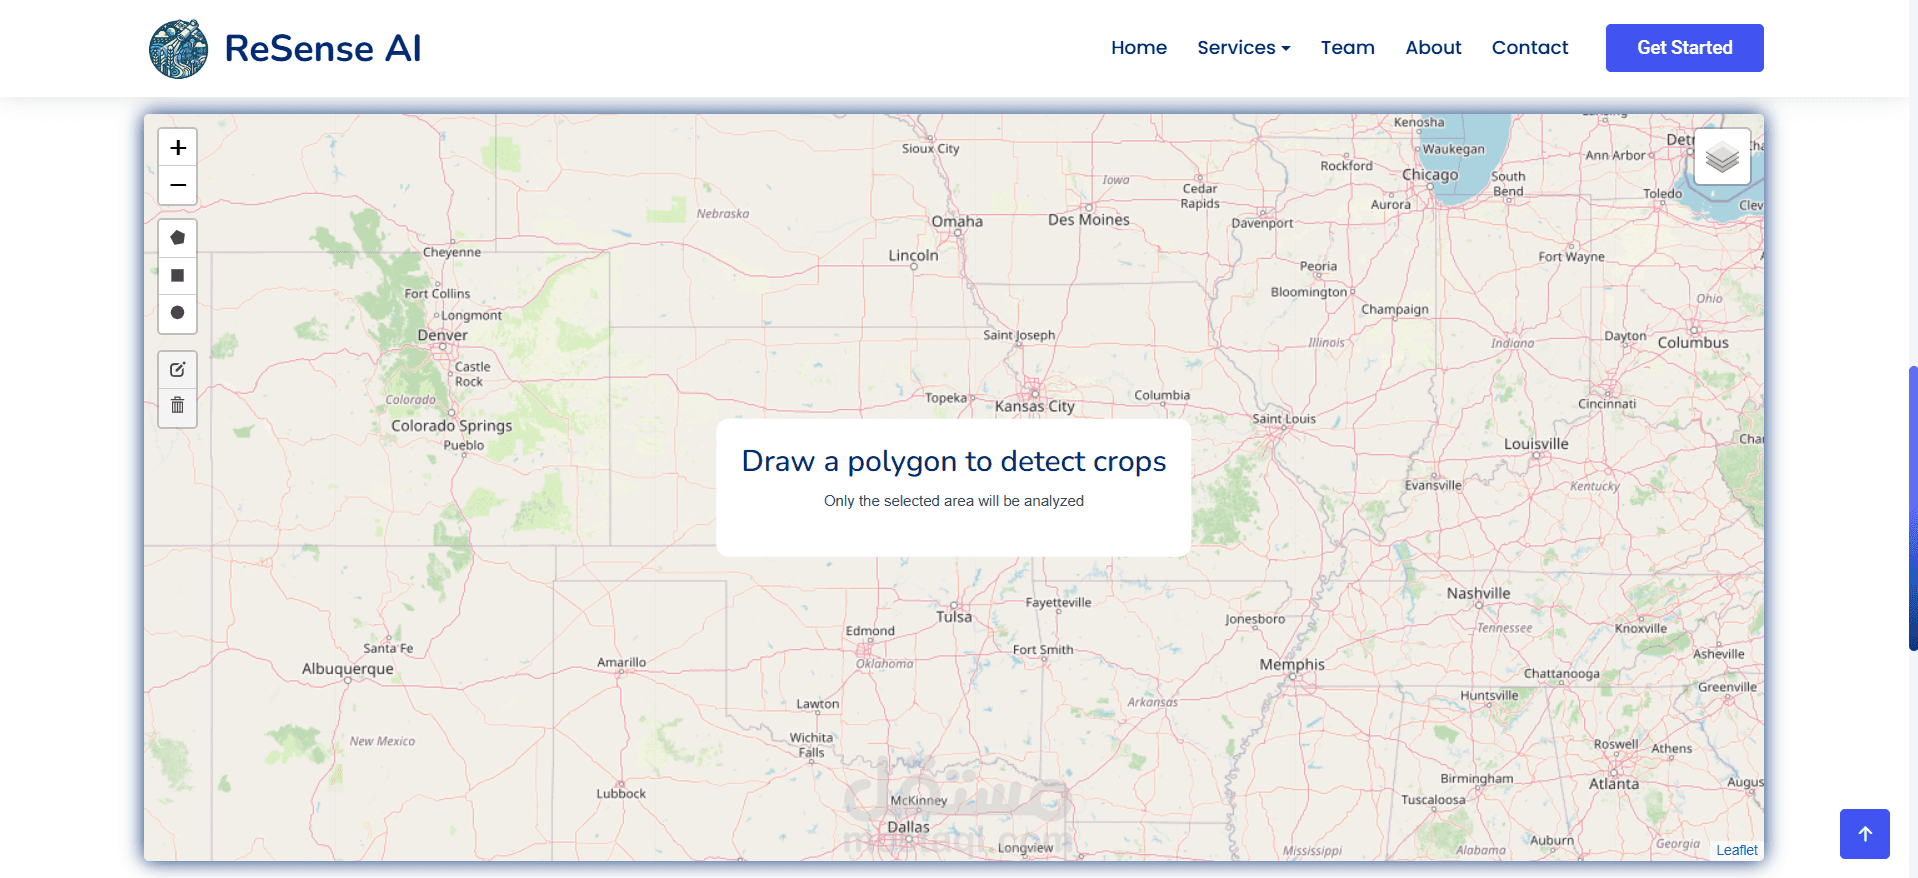Open the Leaflet attribution link
The height and width of the screenshot is (878, 1918).
point(1737,850)
